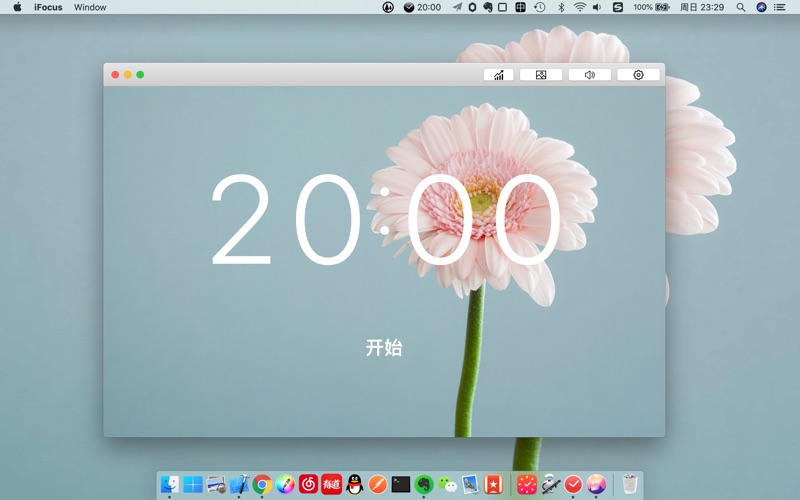Open Spotlight search magnifier

pos(741,7)
